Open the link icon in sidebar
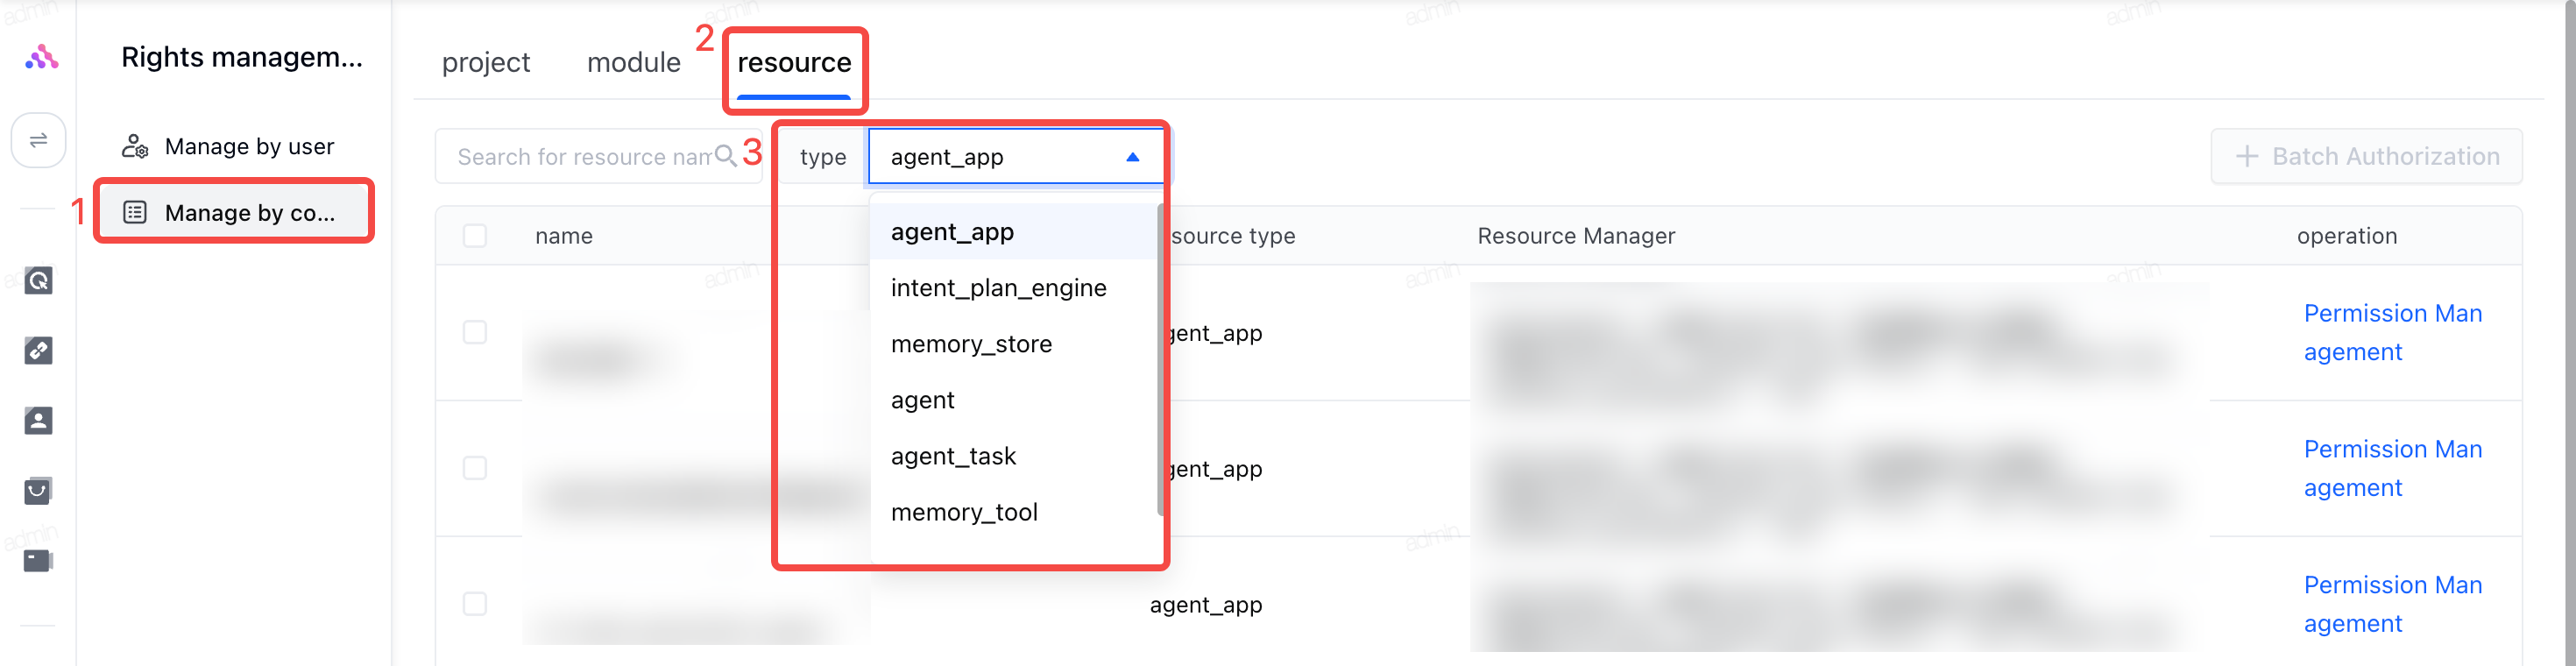The image size is (2576, 666). [x=38, y=350]
